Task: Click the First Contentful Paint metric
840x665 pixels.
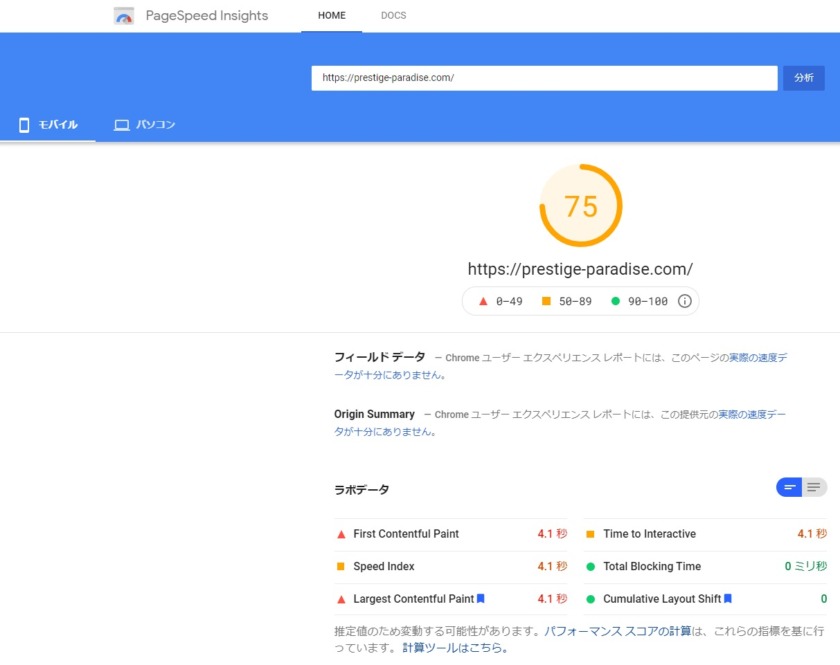Action: click(x=451, y=534)
